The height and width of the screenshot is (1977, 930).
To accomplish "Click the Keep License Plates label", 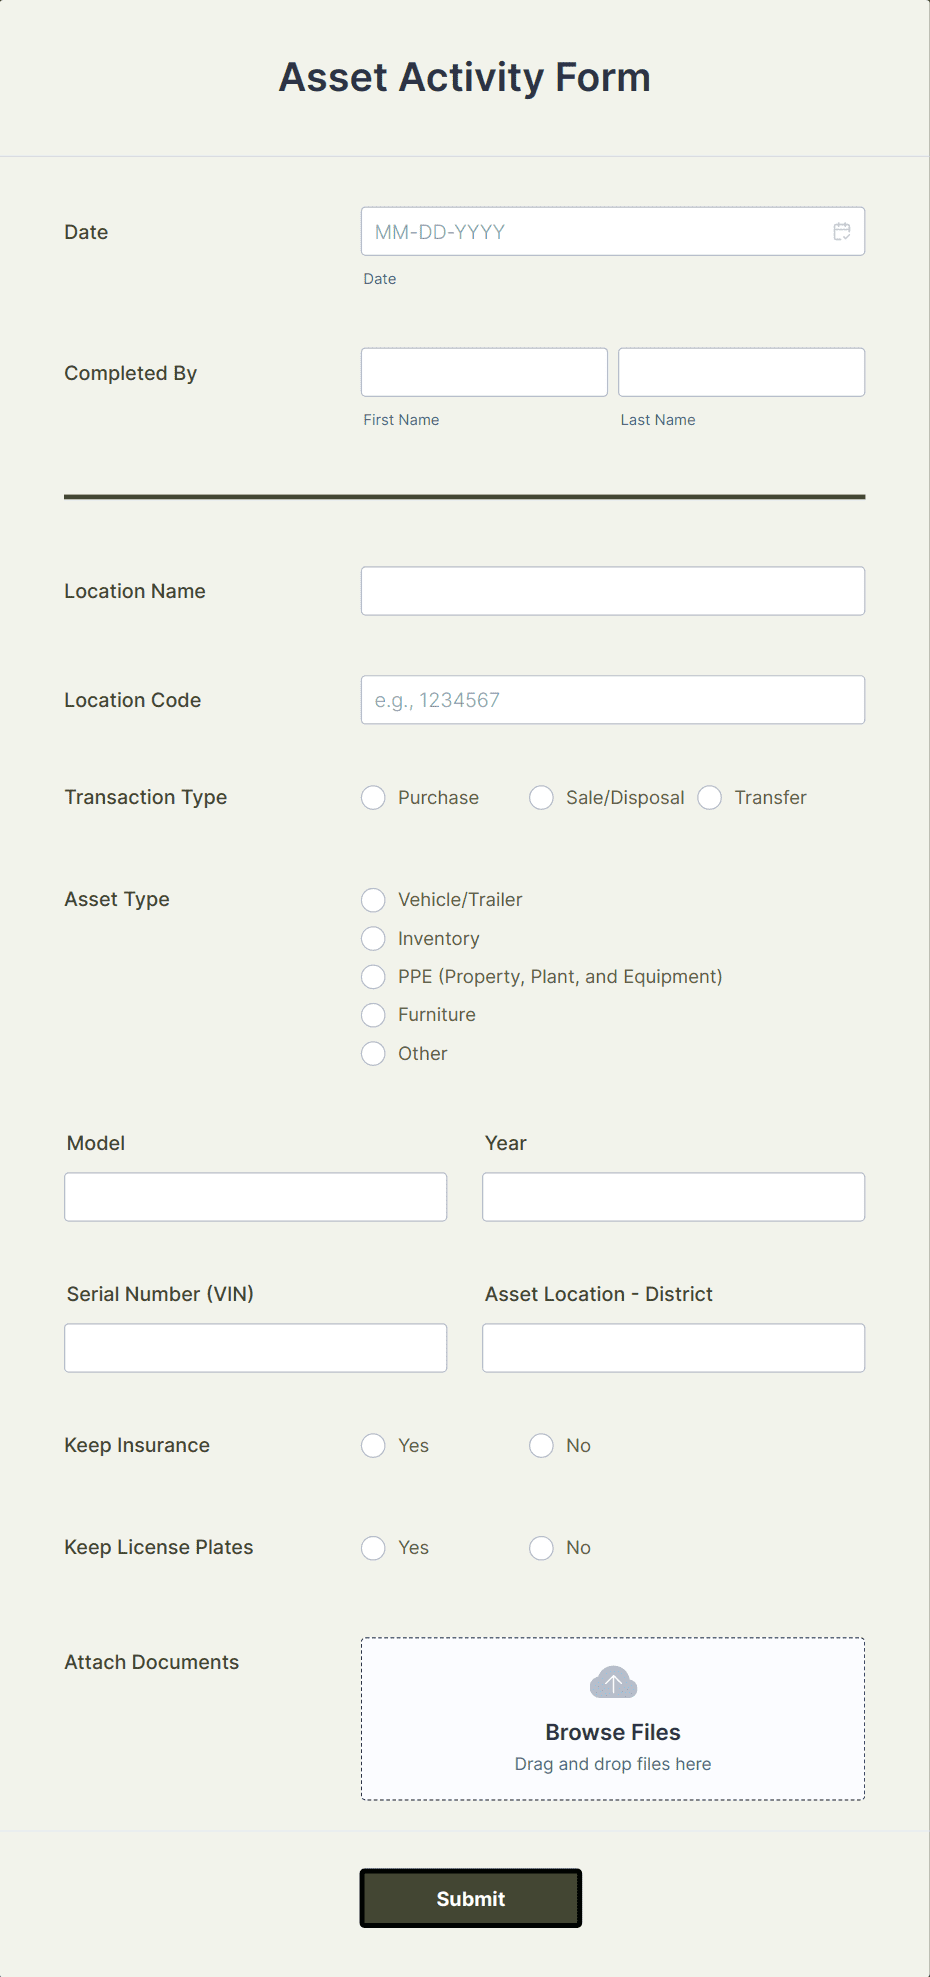I will tap(159, 1547).
